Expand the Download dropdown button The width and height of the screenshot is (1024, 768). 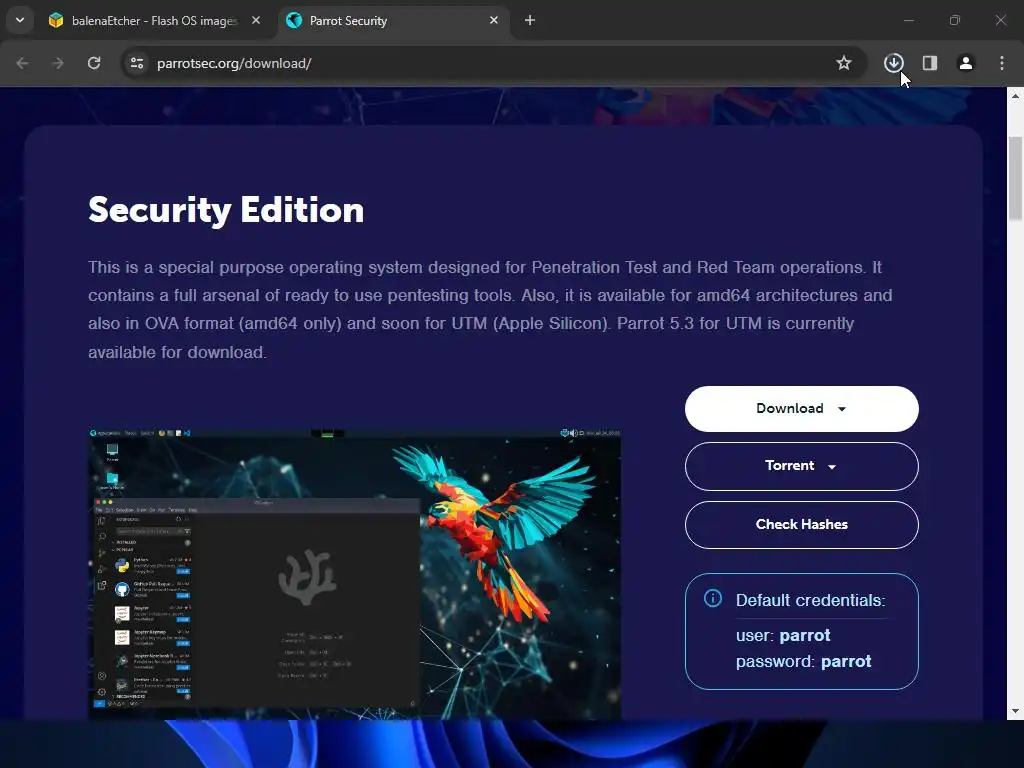pos(801,408)
